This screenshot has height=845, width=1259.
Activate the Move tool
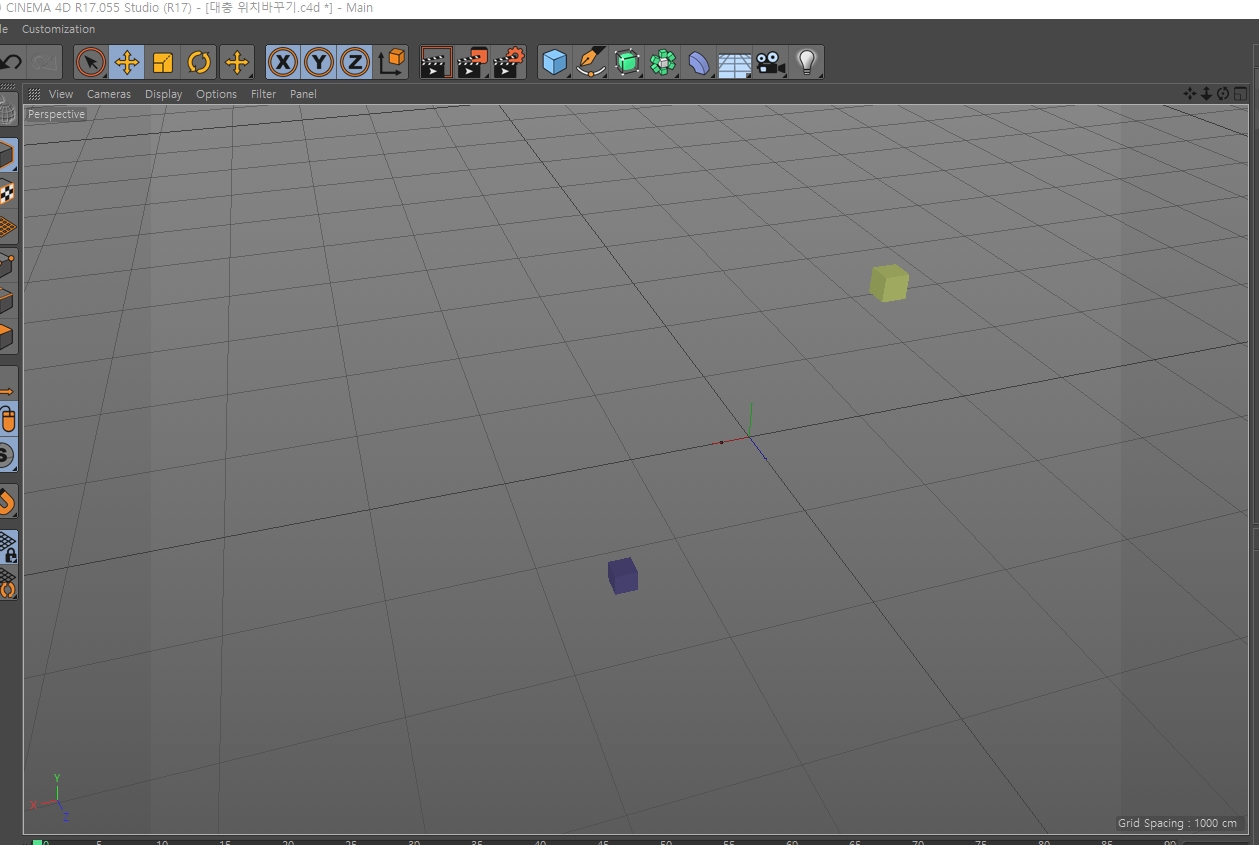127,63
